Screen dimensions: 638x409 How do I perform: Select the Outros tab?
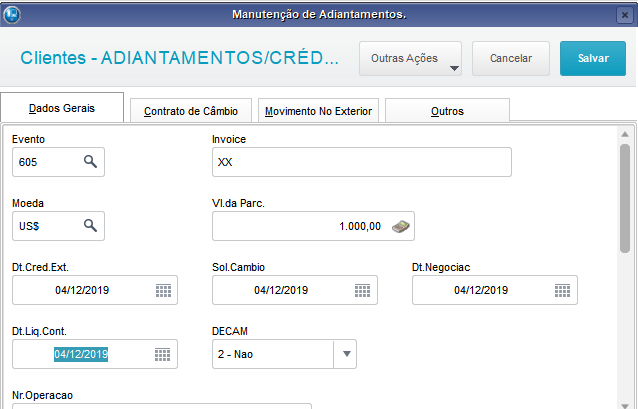[447, 111]
